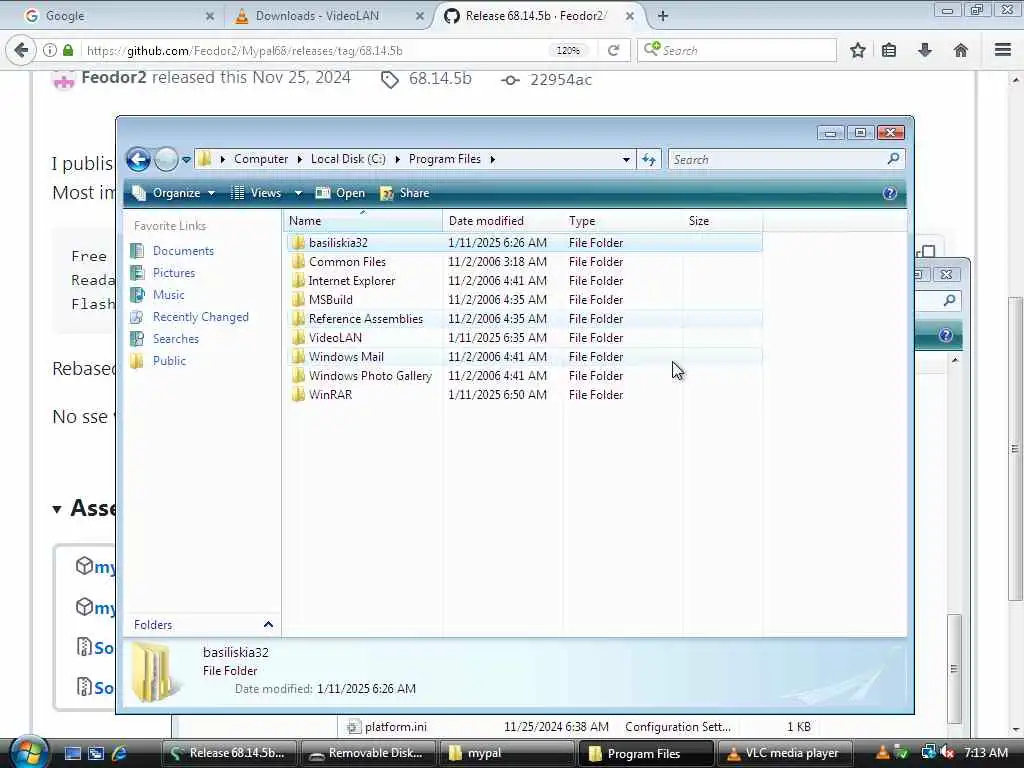Image resolution: width=1024 pixels, height=768 pixels.
Task: Sort by the Type column header
Action: click(x=622, y=221)
